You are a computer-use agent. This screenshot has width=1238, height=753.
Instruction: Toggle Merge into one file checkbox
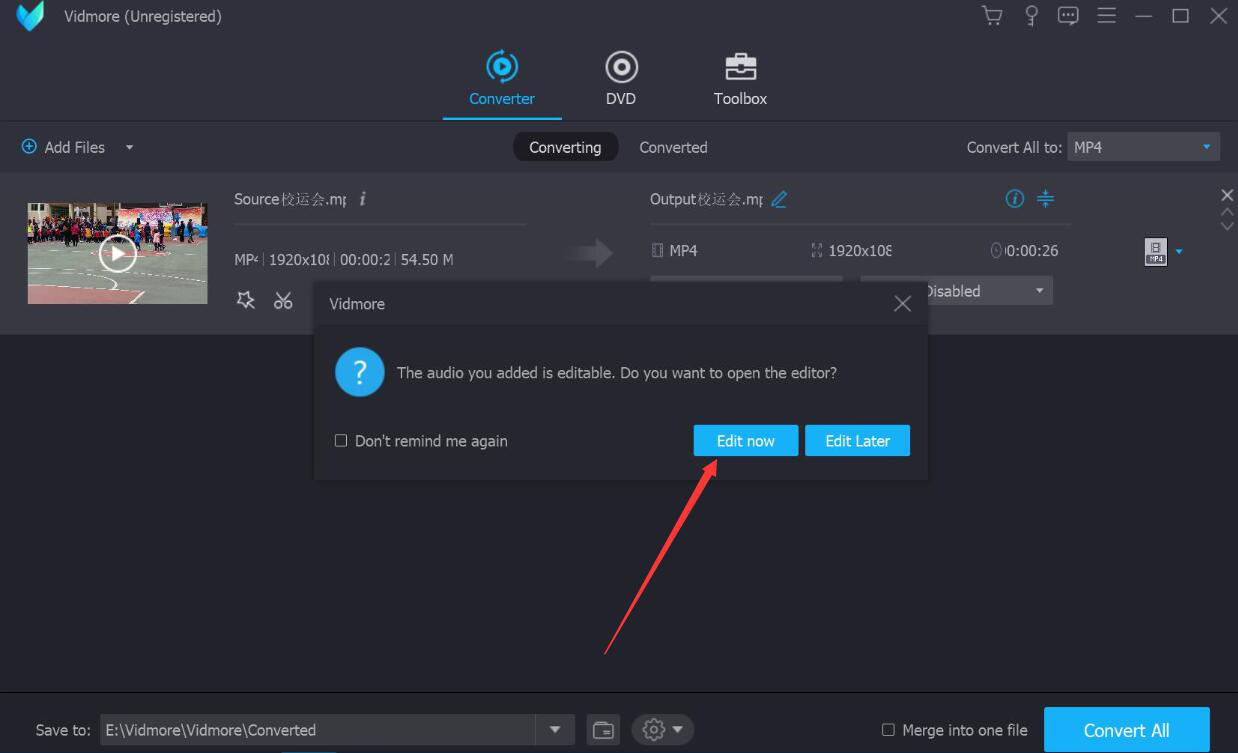click(888, 730)
